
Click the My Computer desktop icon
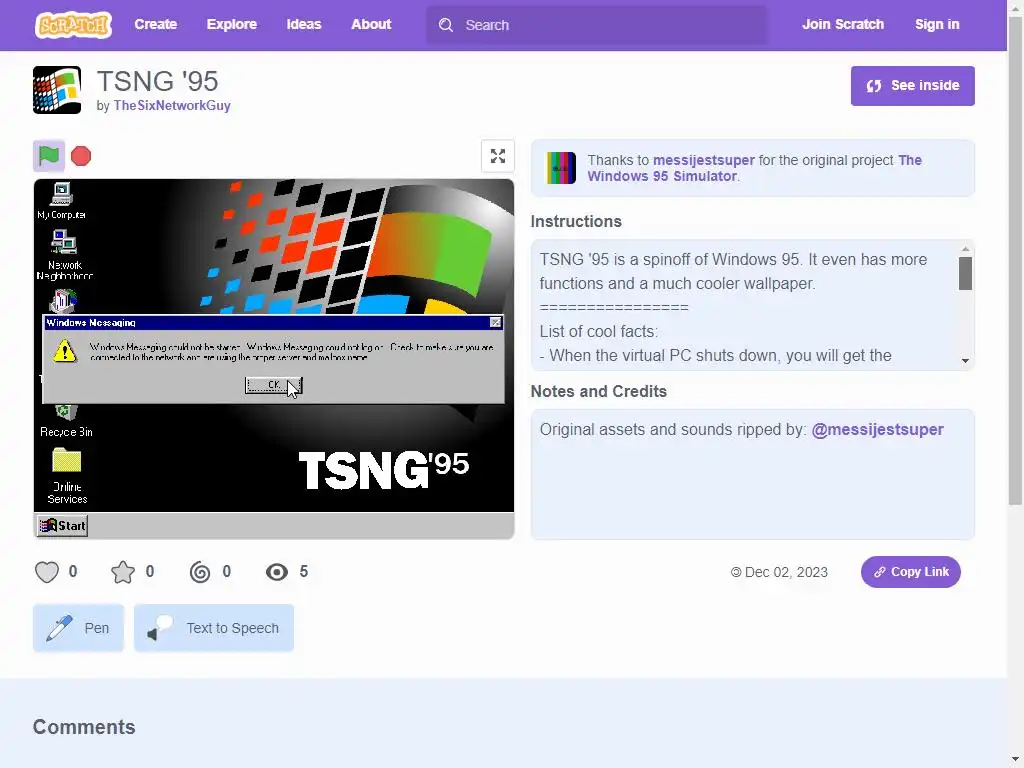(61, 201)
